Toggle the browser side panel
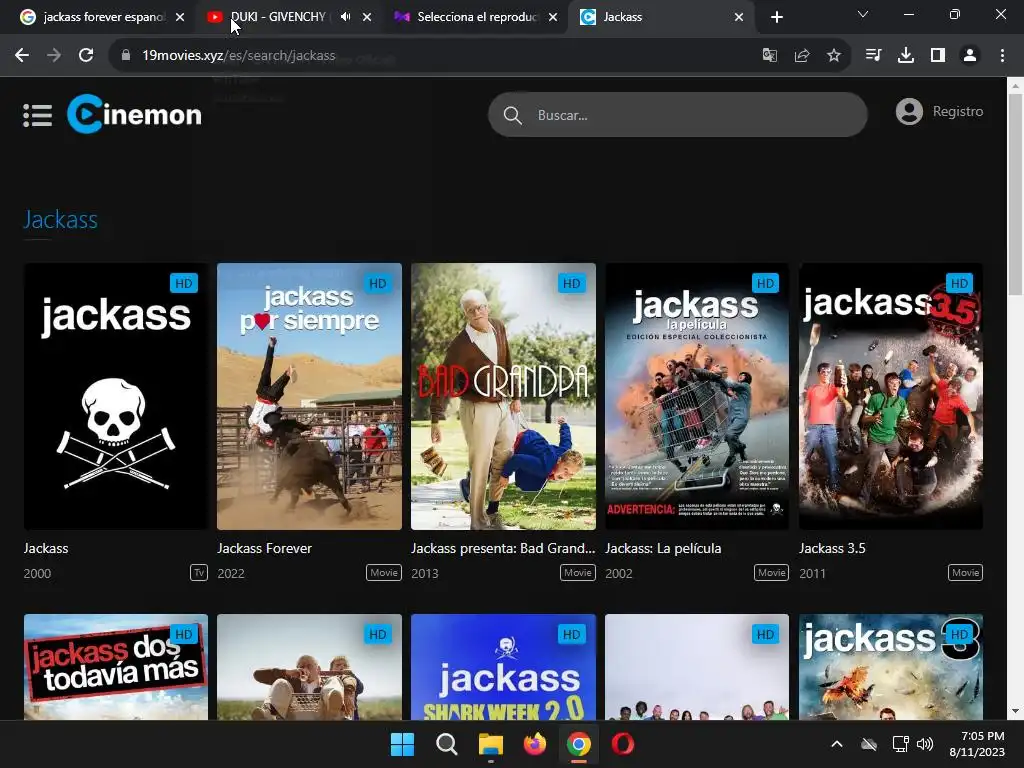Viewport: 1024px width, 768px height. pos(938,56)
